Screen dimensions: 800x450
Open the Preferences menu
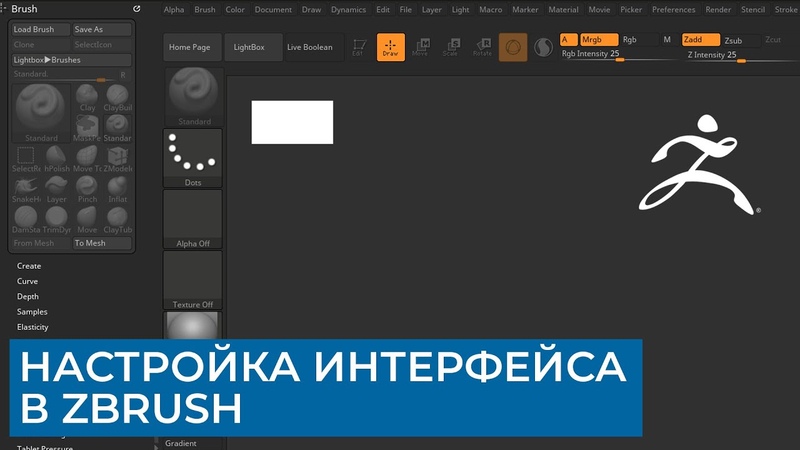(673, 9)
